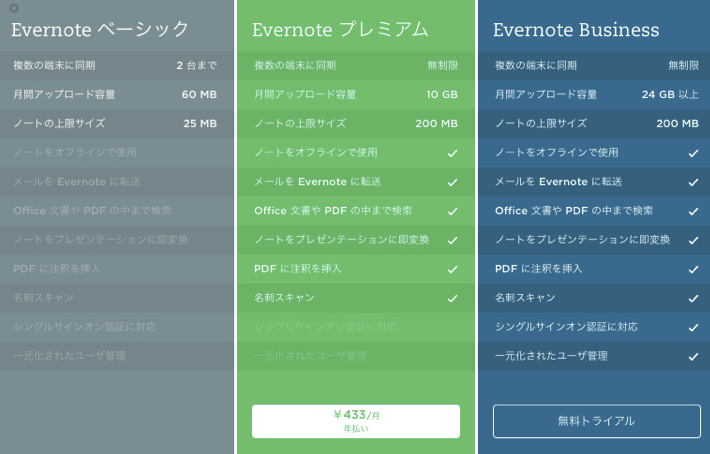Click Basic's dimmed シングルサインオン認証に対応 row
Image resolution: width=710 pixels, height=454 pixels.
pyautogui.click(x=117, y=327)
